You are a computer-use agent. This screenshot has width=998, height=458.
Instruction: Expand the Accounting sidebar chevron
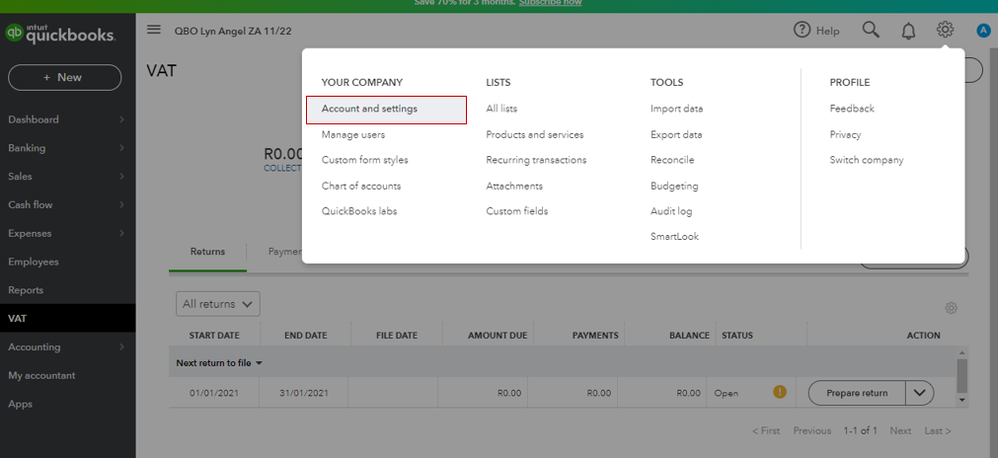tap(121, 347)
